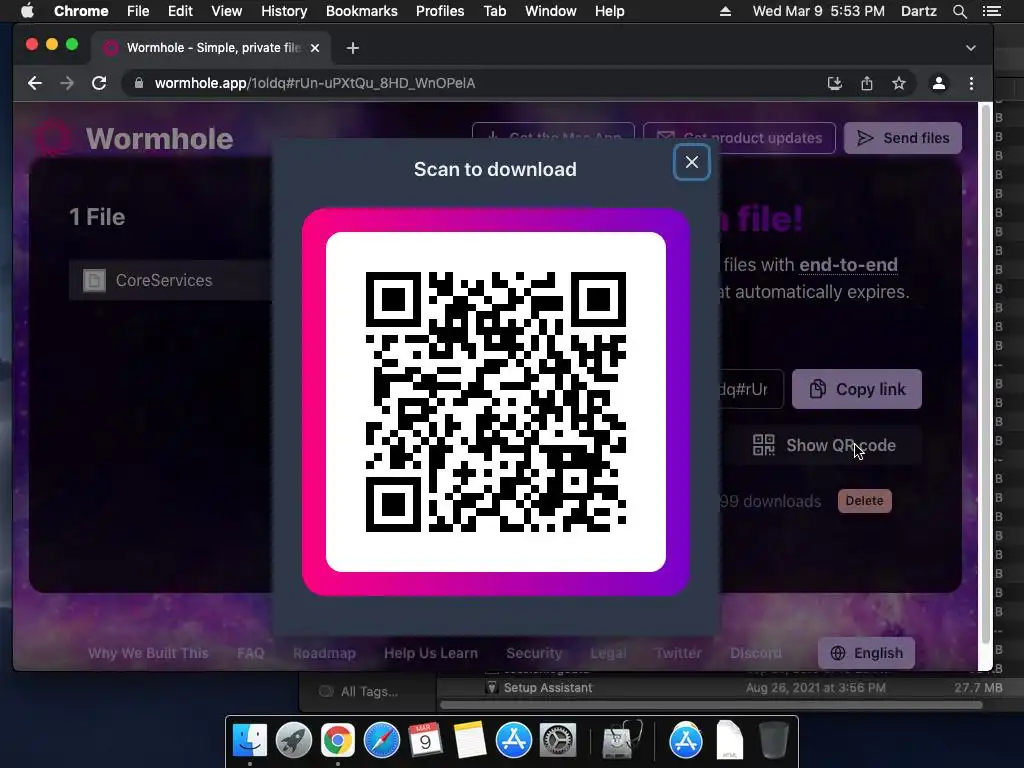The height and width of the screenshot is (768, 1024).
Task: Open Safari from the Dock
Action: (x=381, y=741)
